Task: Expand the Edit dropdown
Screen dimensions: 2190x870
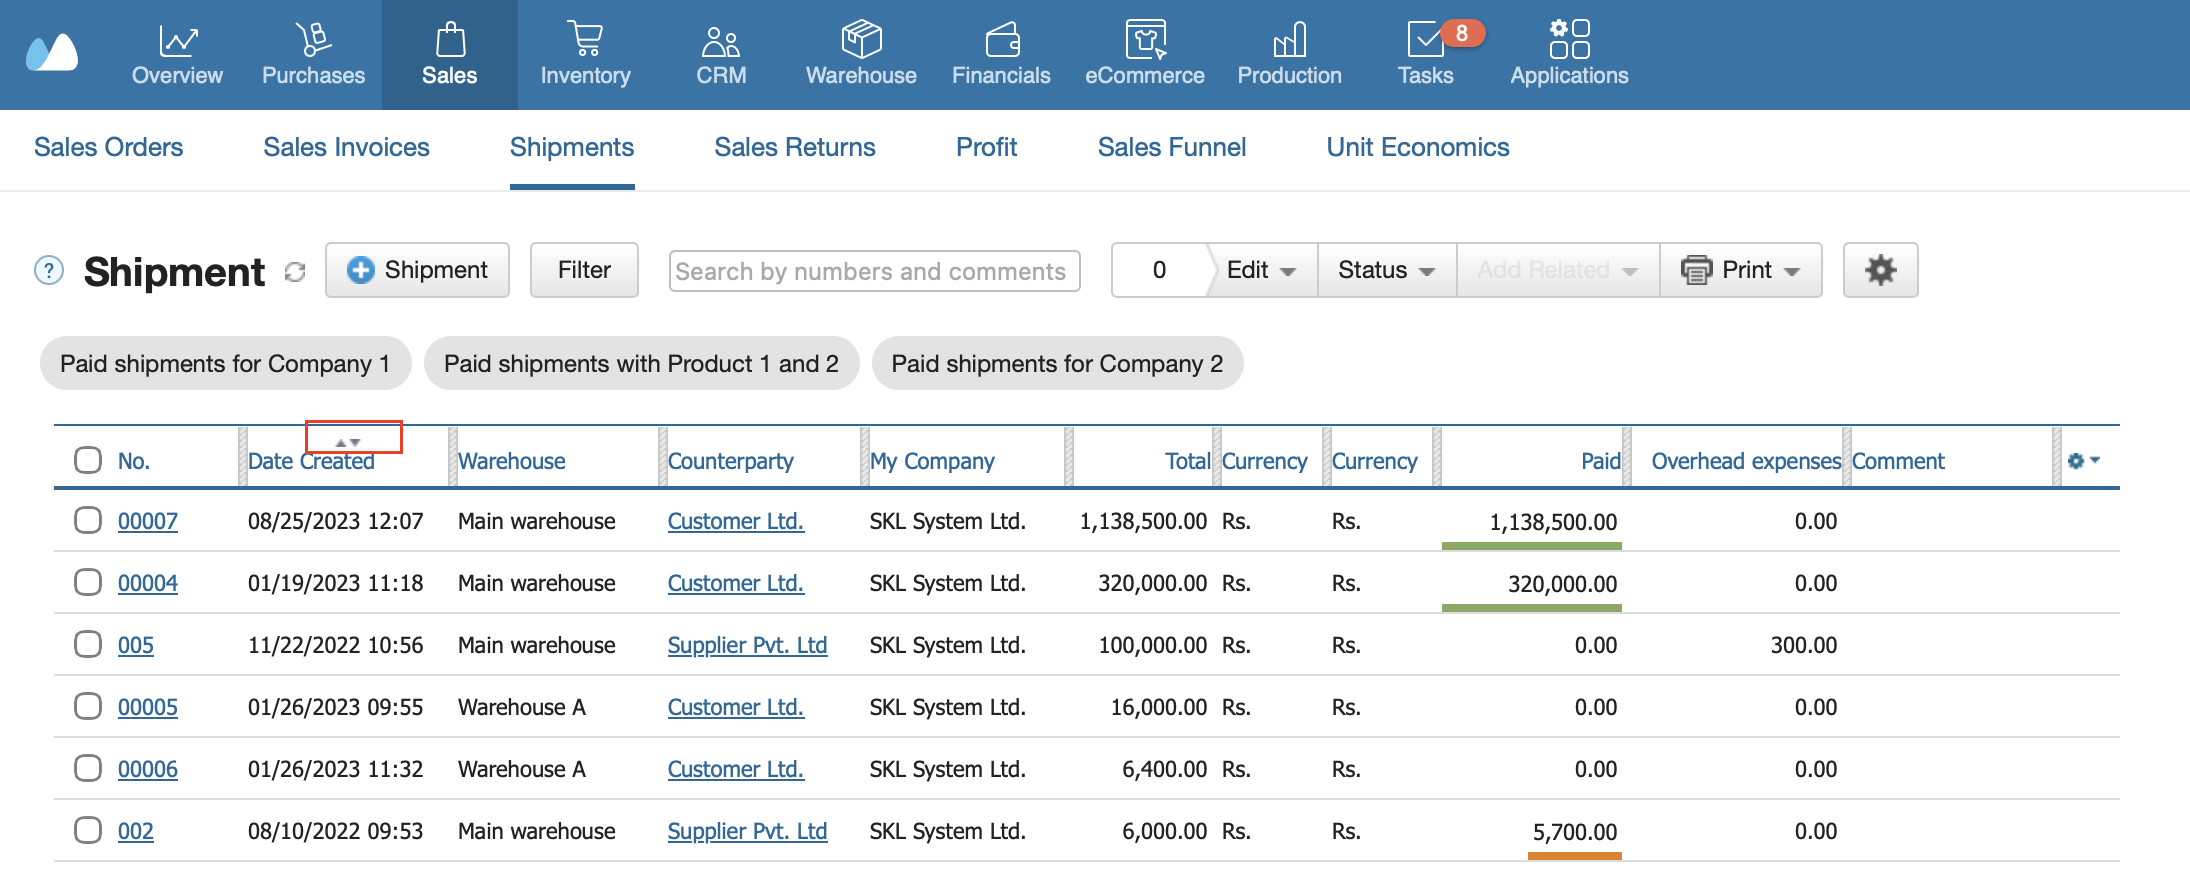Action: [1261, 270]
